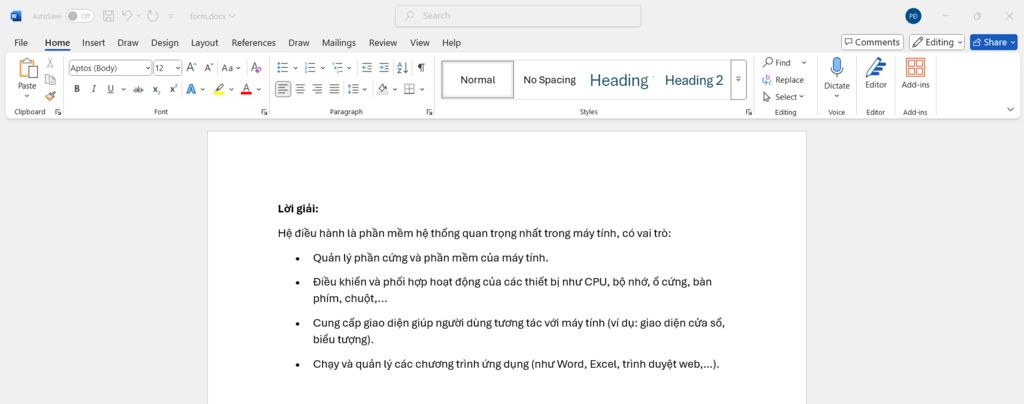Switch to the Layout tab

204,43
